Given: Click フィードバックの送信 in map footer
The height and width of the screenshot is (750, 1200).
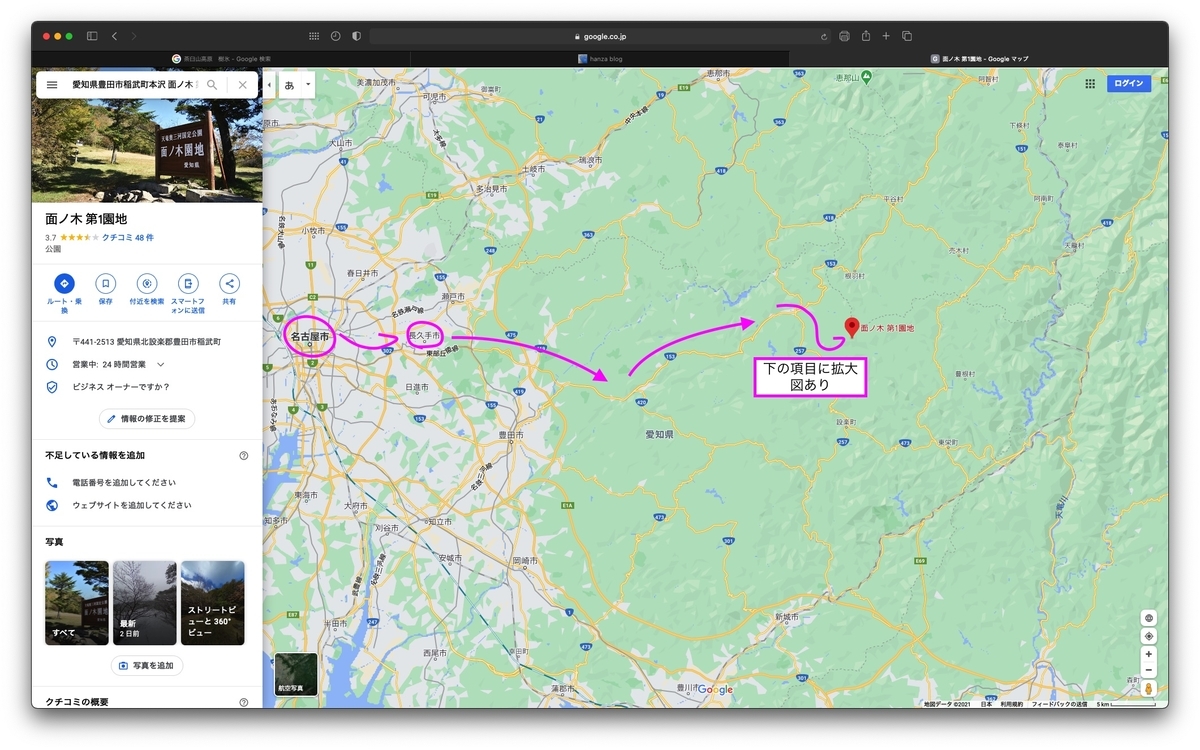Looking at the screenshot, I should [1060, 704].
